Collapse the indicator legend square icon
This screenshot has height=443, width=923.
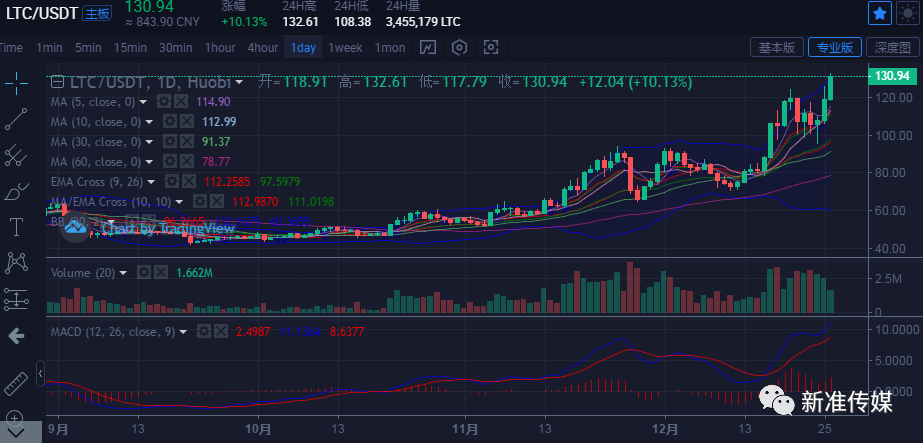click(57, 82)
